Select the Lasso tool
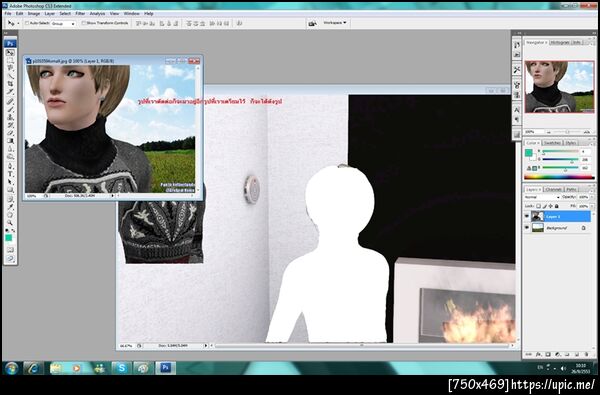The height and width of the screenshot is (395, 600). 10,68
